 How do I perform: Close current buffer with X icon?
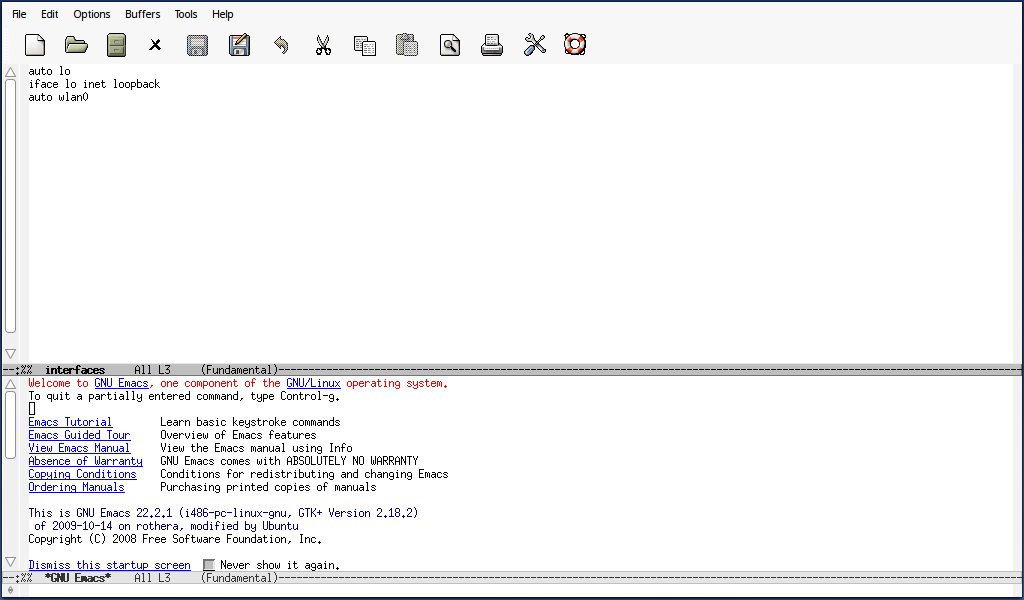pos(155,45)
